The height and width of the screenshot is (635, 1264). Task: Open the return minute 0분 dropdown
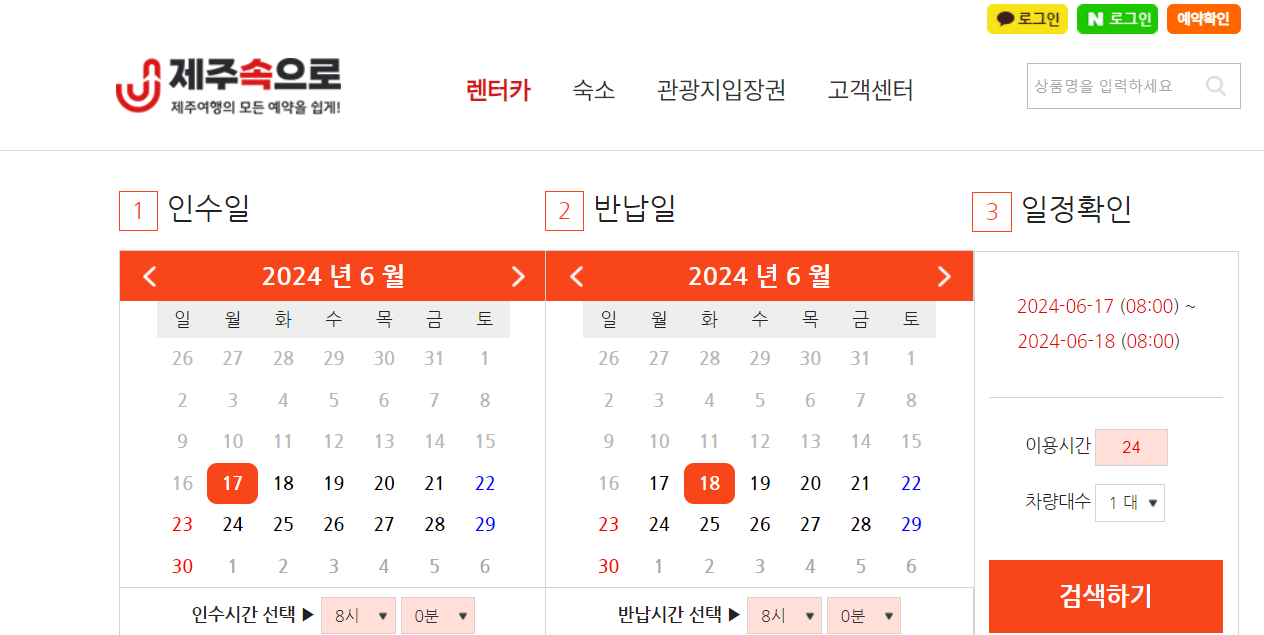pos(864,616)
